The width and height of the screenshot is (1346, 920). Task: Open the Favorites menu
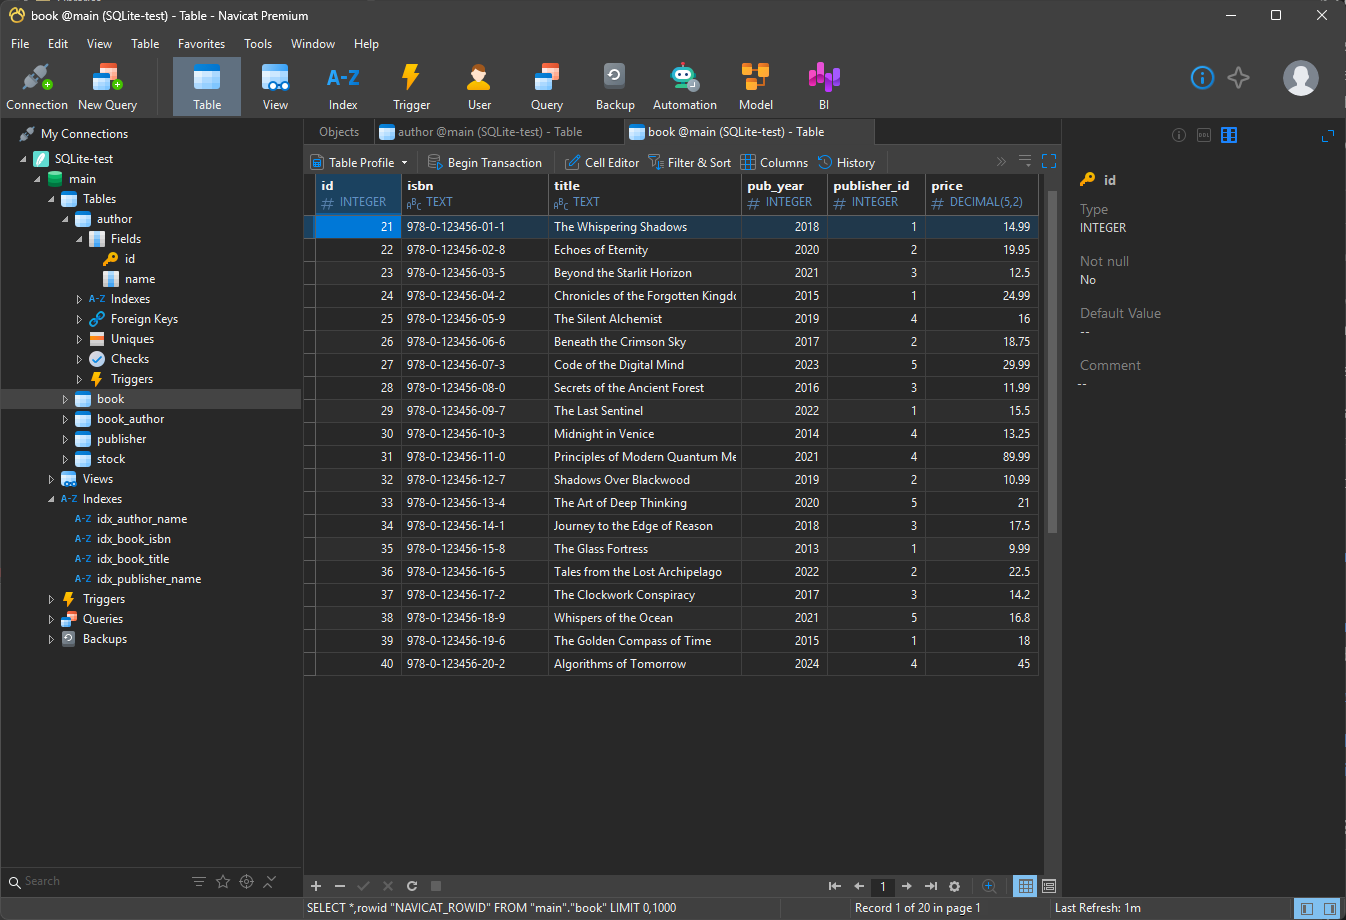(201, 44)
